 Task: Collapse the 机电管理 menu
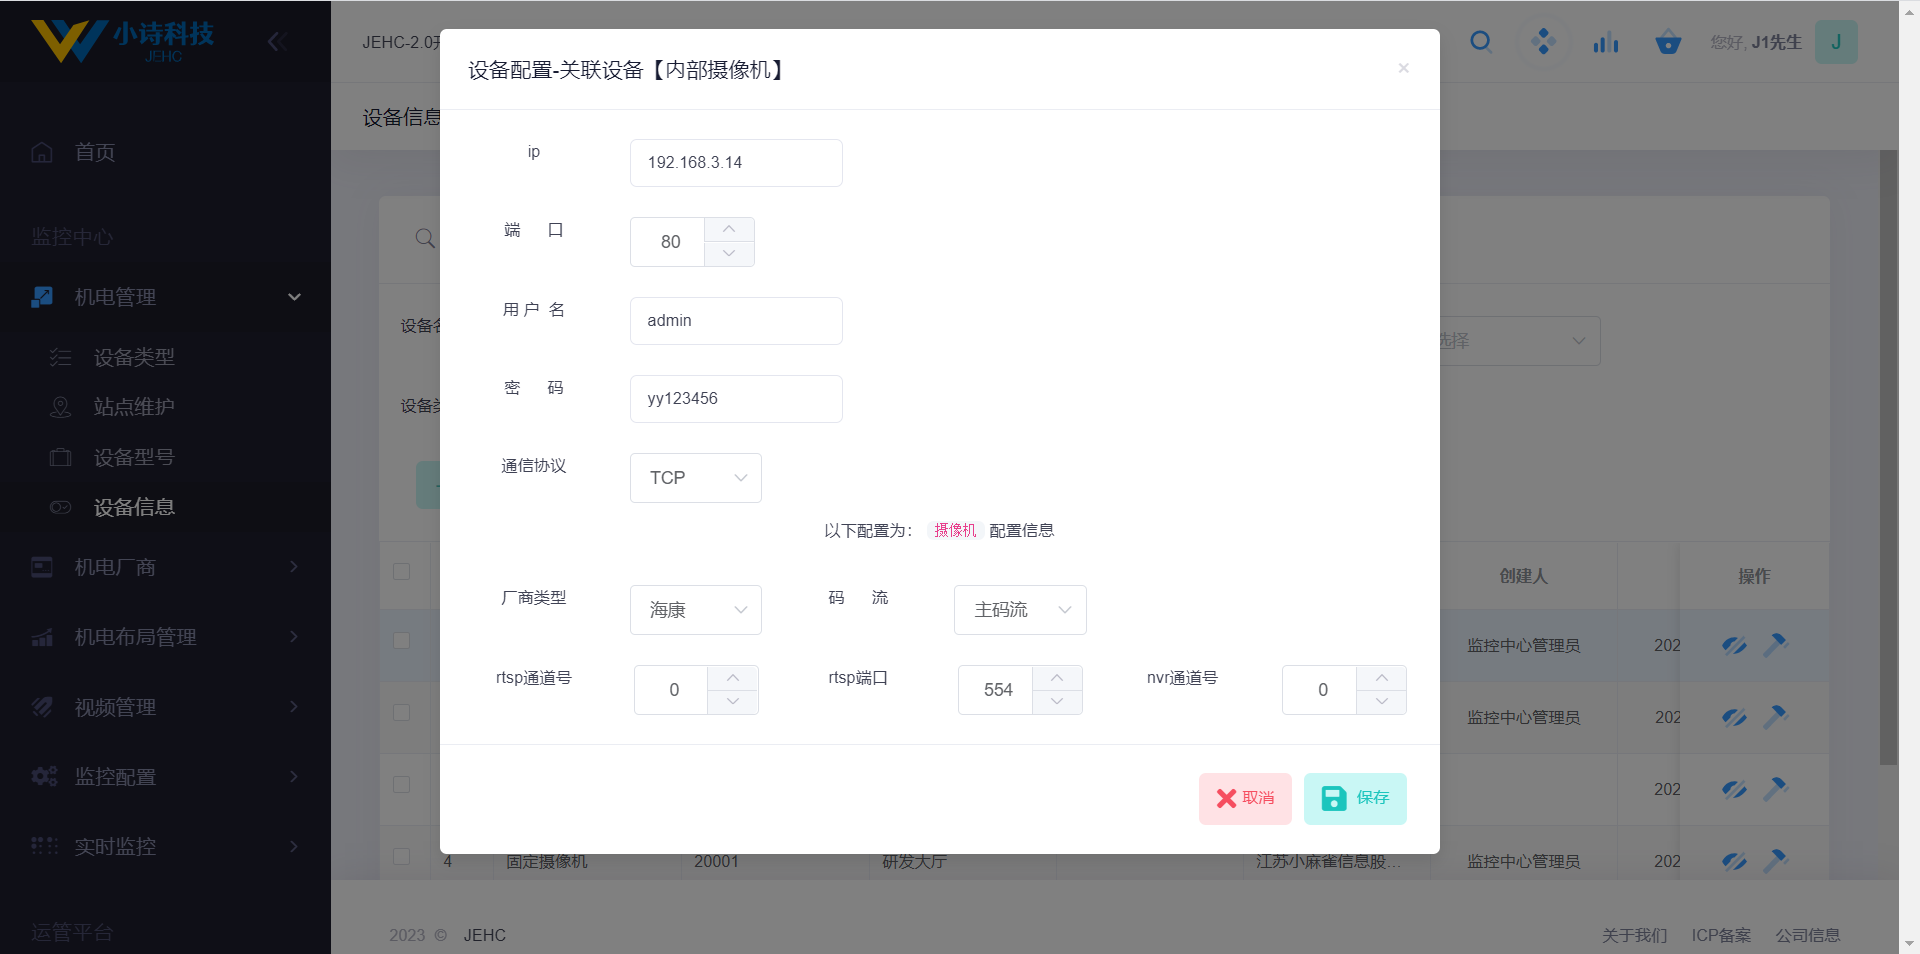click(x=165, y=297)
